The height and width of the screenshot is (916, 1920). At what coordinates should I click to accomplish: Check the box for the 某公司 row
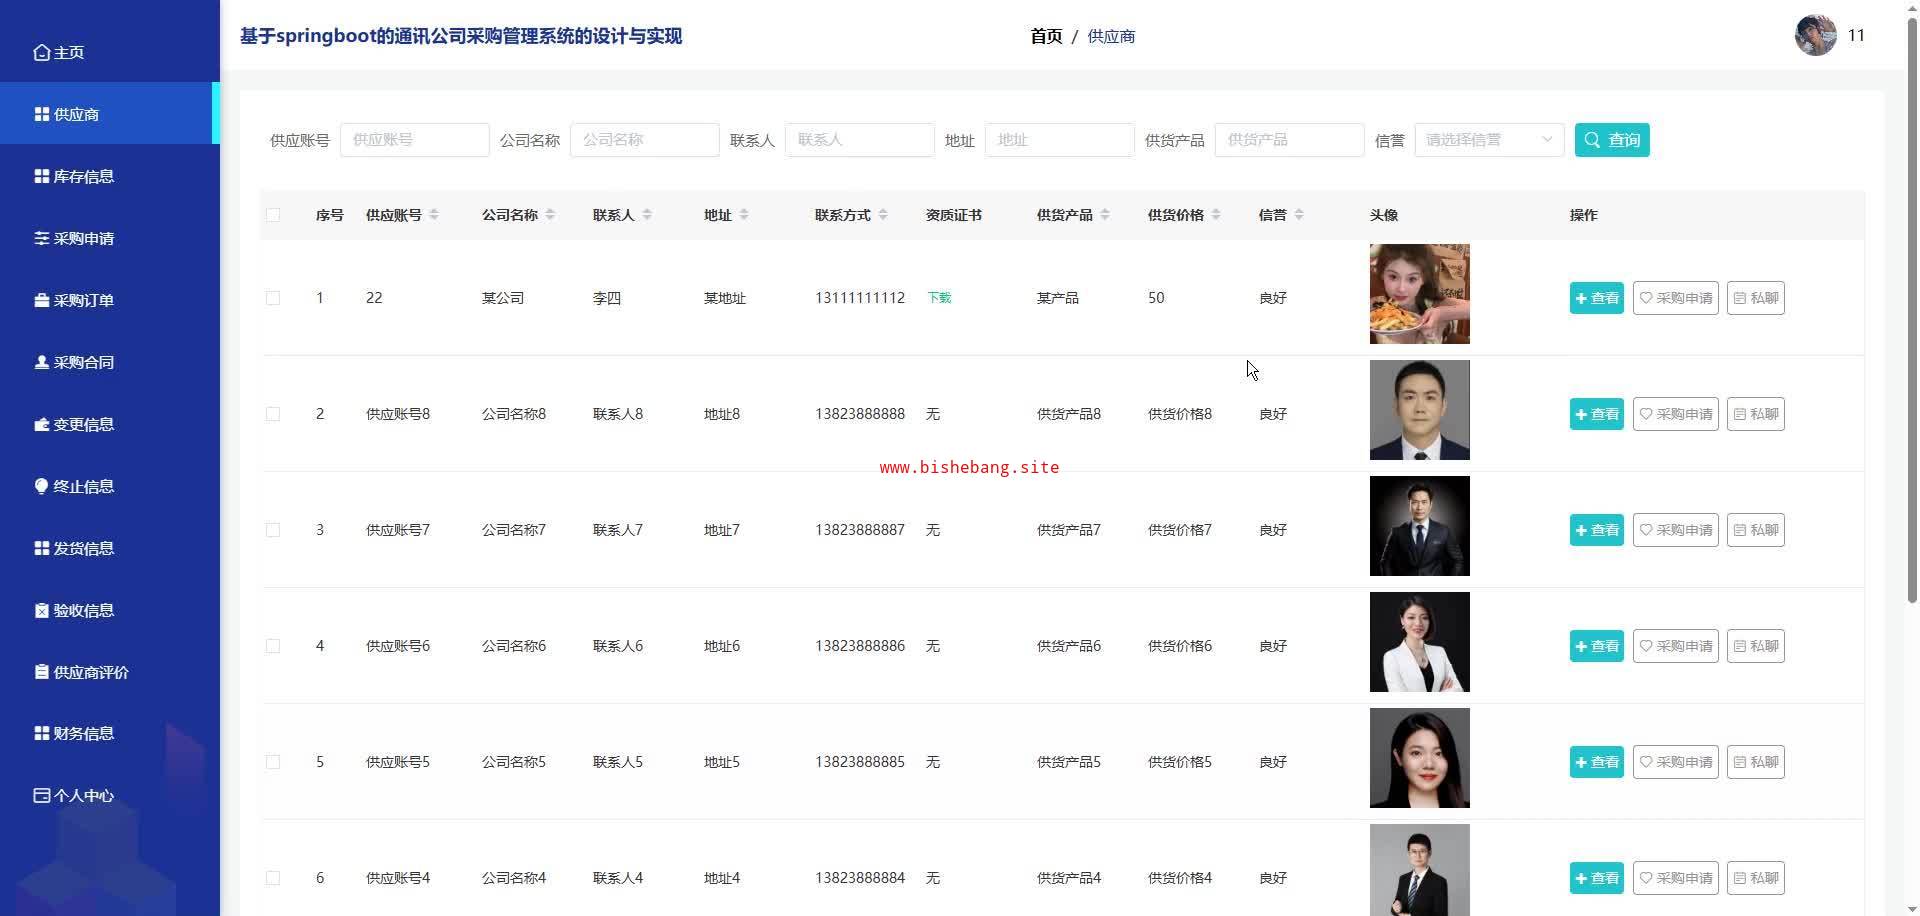(273, 298)
